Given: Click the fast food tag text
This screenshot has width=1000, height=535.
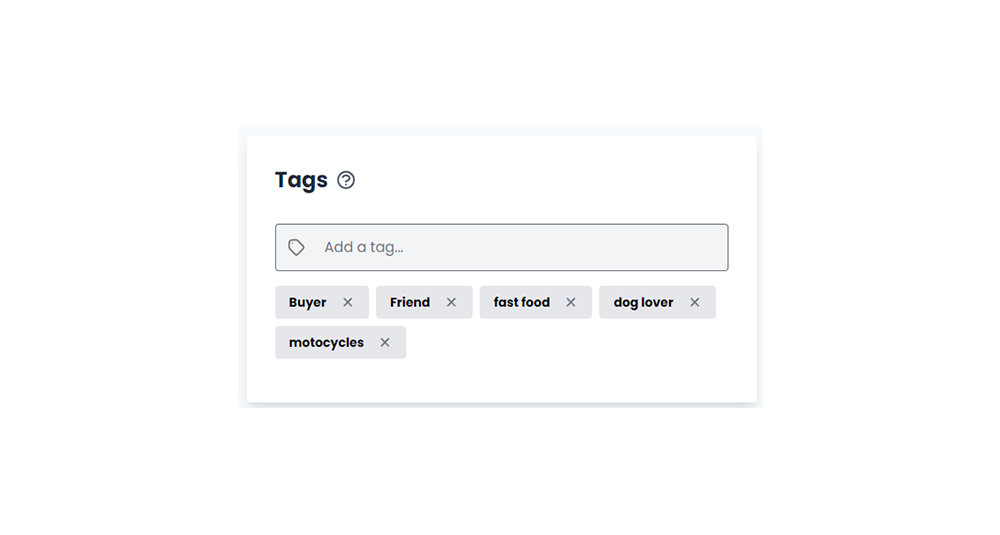Looking at the screenshot, I should (x=522, y=302).
